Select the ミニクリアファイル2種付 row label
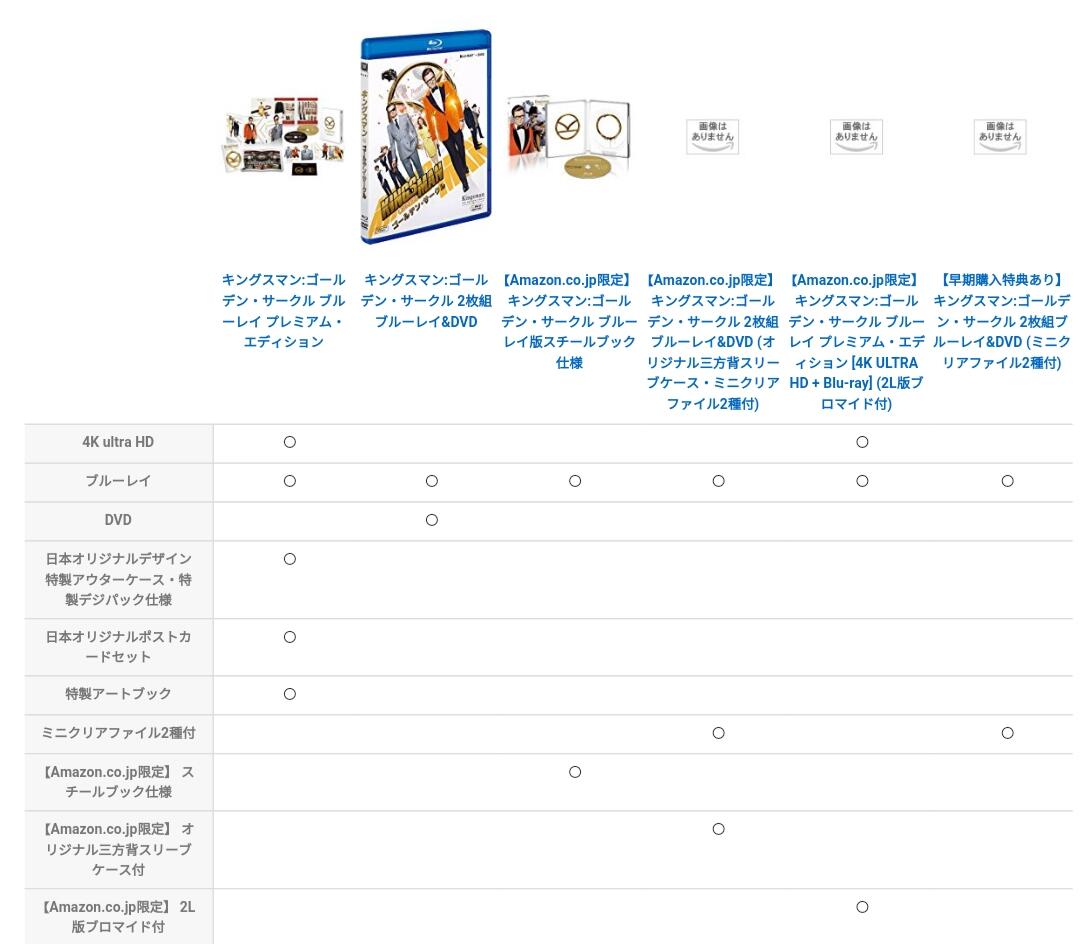 tap(118, 733)
